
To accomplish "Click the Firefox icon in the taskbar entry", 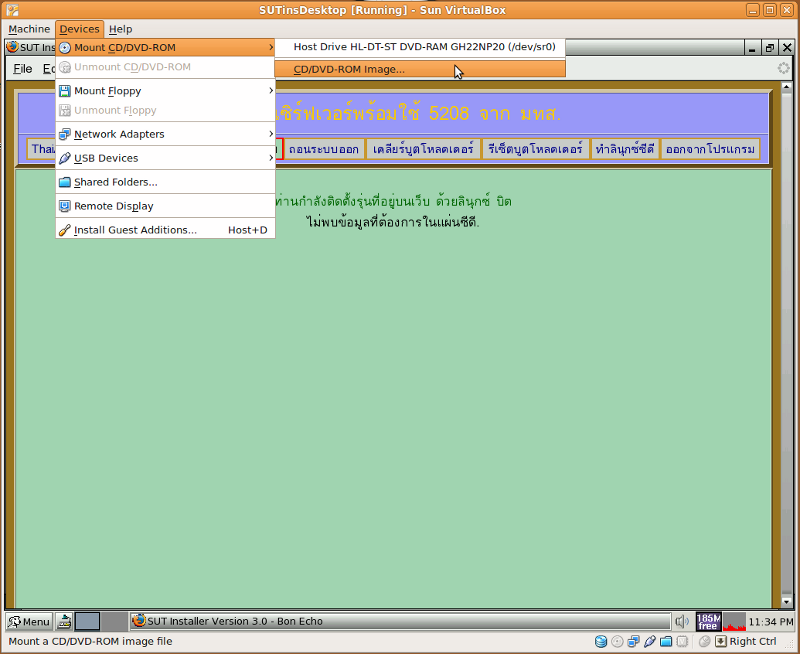I will (138, 621).
